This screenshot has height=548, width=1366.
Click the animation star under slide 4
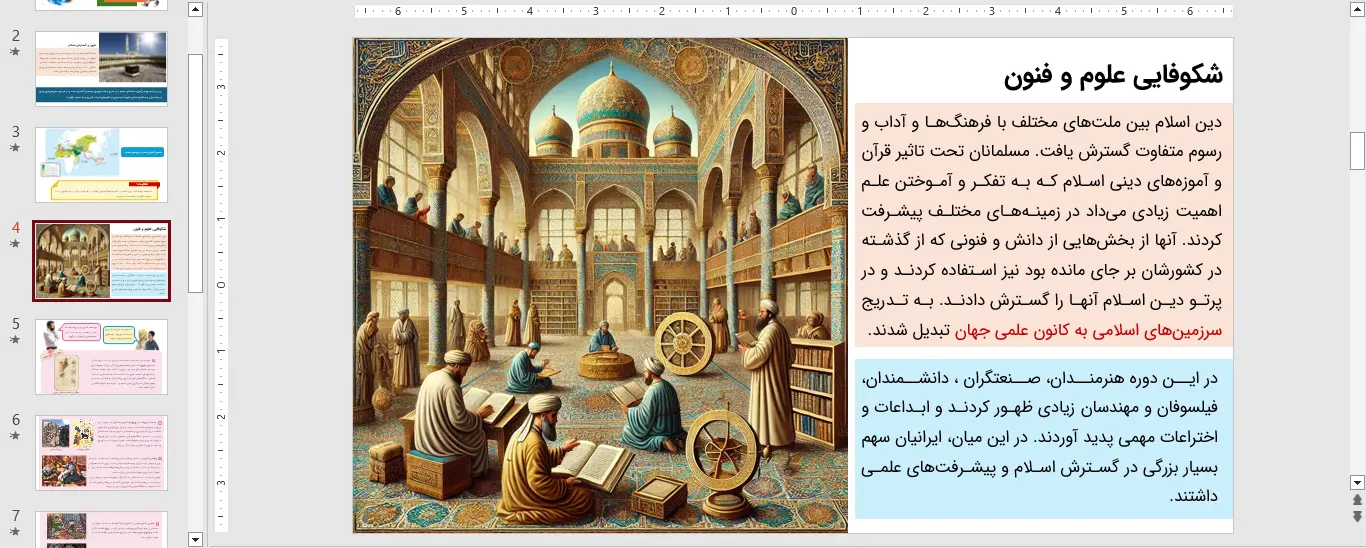click(x=15, y=244)
